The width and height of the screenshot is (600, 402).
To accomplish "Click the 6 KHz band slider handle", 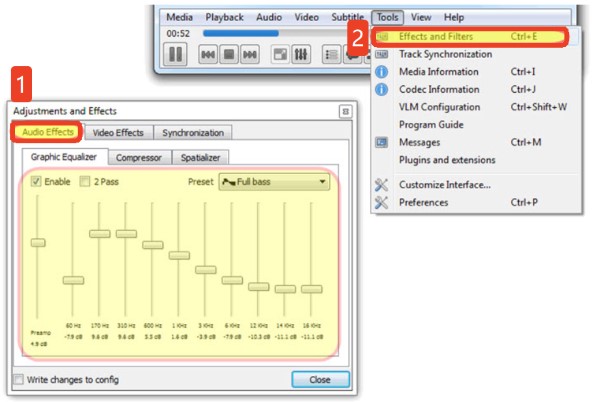I will tap(232, 280).
